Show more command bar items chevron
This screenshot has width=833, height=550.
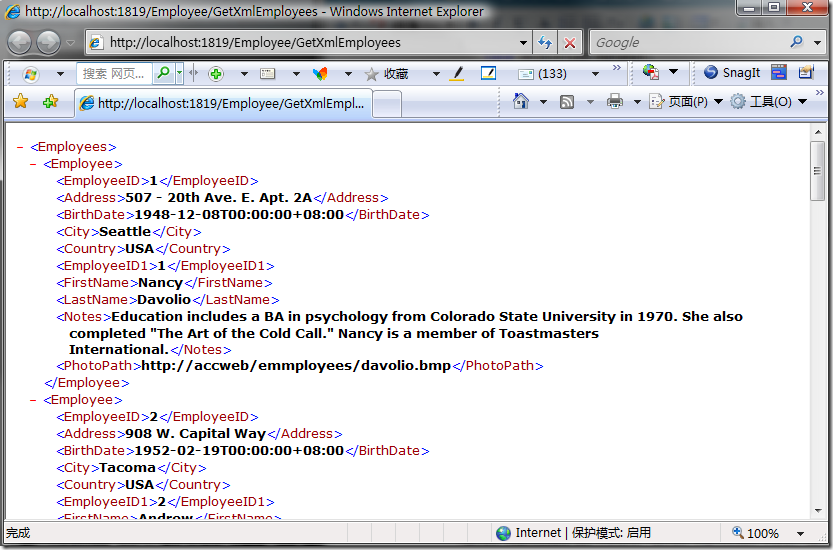coord(819,92)
